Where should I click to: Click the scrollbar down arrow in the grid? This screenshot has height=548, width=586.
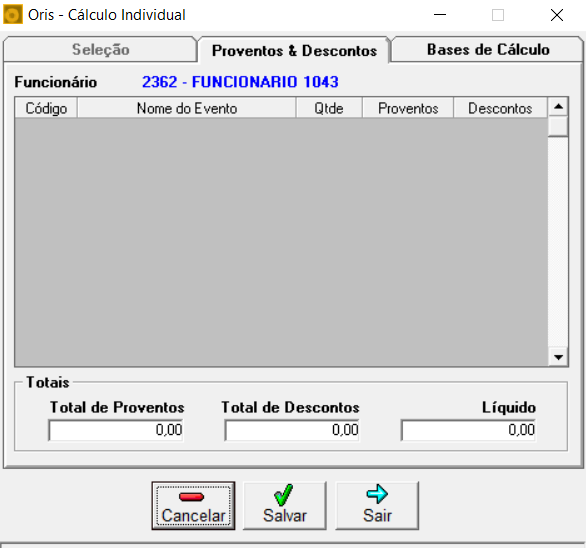click(x=558, y=357)
